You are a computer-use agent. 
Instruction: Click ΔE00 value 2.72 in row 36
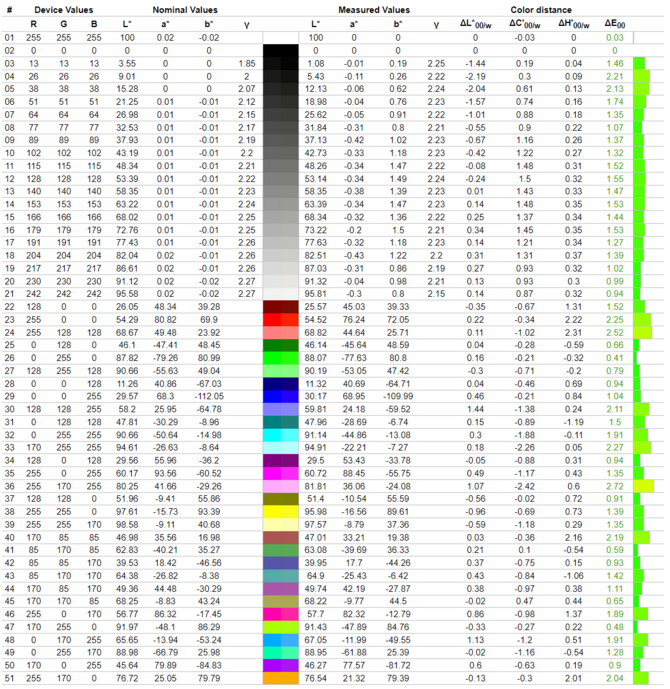click(615, 486)
